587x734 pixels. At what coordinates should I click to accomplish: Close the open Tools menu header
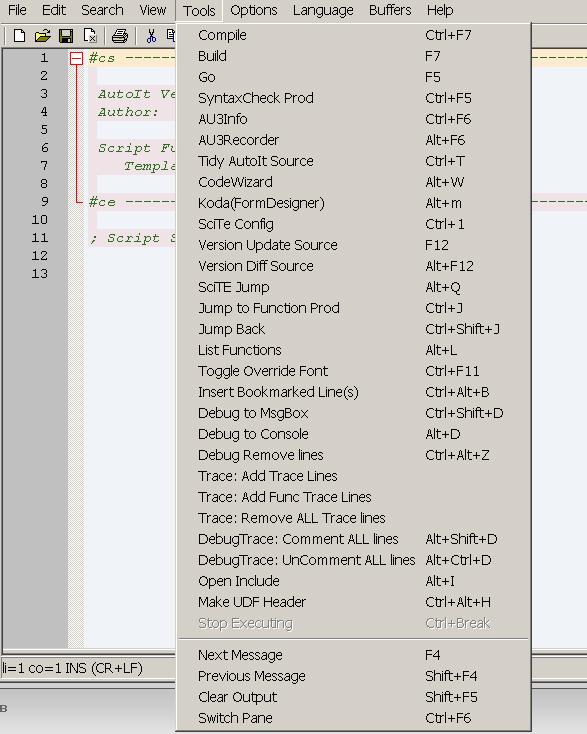click(199, 10)
